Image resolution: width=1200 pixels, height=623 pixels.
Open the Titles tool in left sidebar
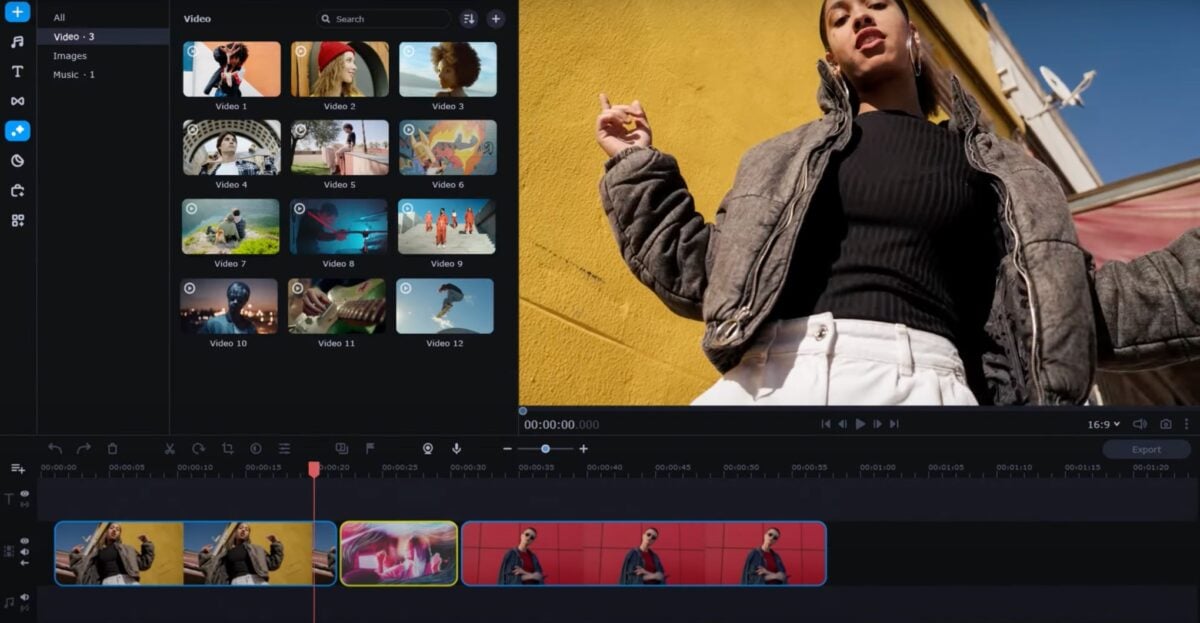[x=17, y=71]
